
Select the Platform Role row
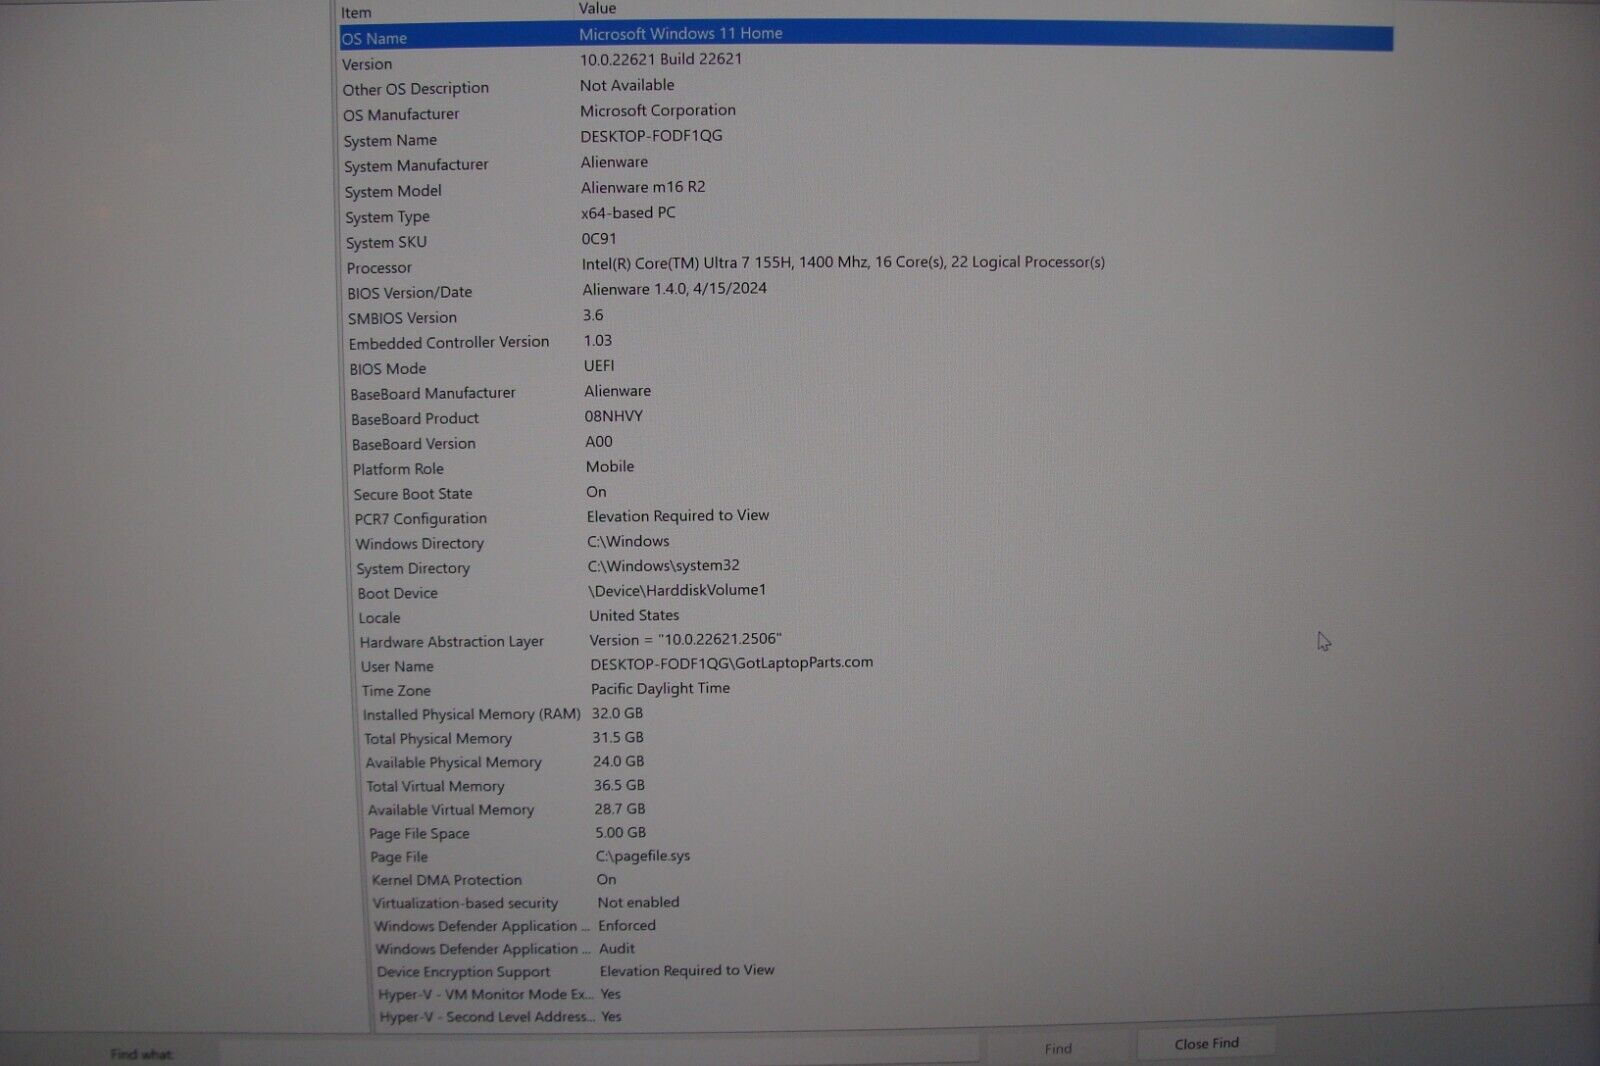tap(866, 468)
